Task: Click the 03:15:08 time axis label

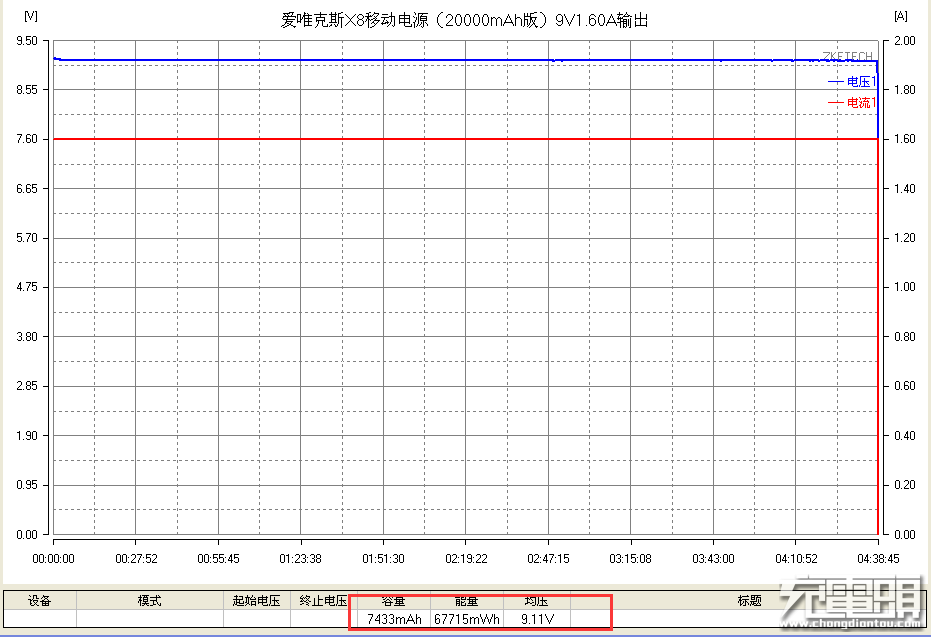Action: pyautogui.click(x=631, y=559)
